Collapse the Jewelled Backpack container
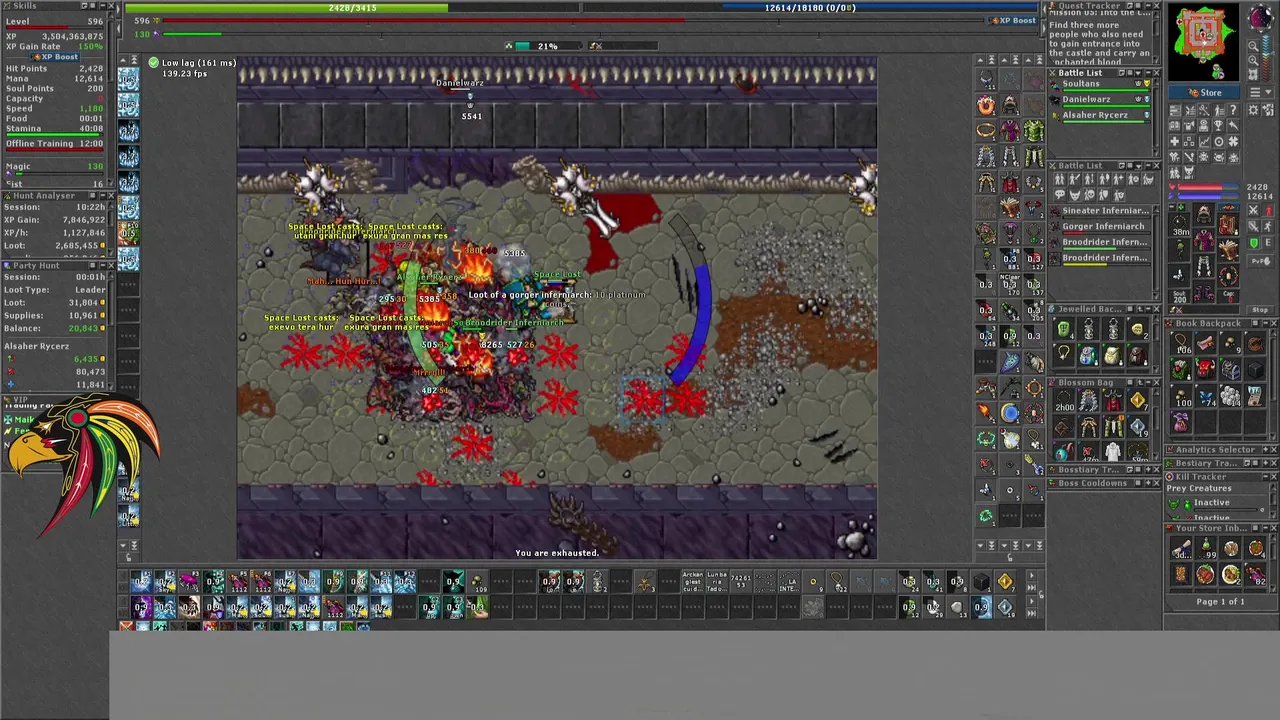 click(1148, 309)
